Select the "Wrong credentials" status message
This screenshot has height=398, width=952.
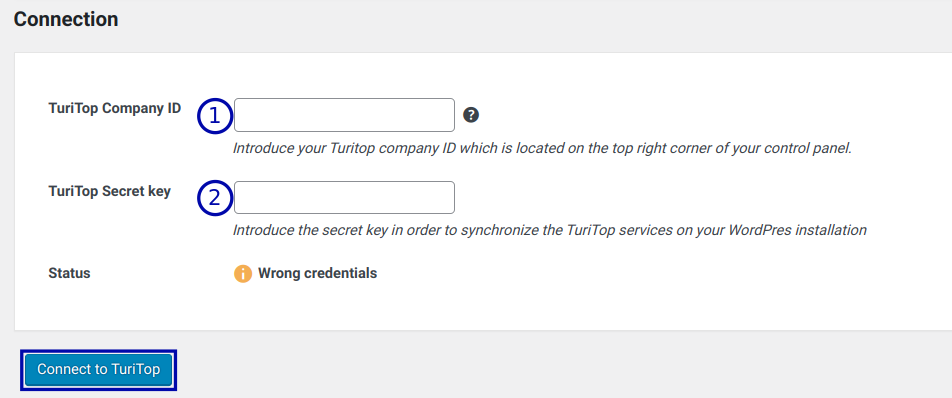click(318, 273)
